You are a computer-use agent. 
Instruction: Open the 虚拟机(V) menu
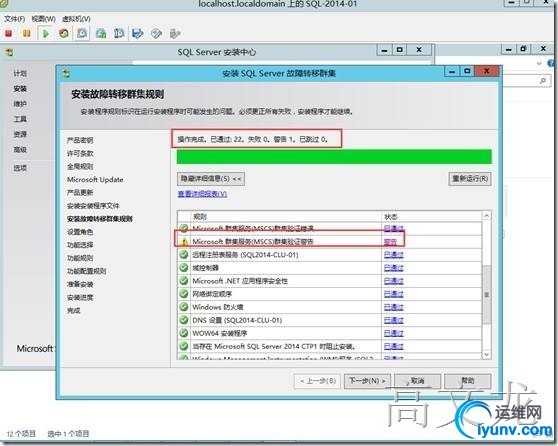click(76, 19)
